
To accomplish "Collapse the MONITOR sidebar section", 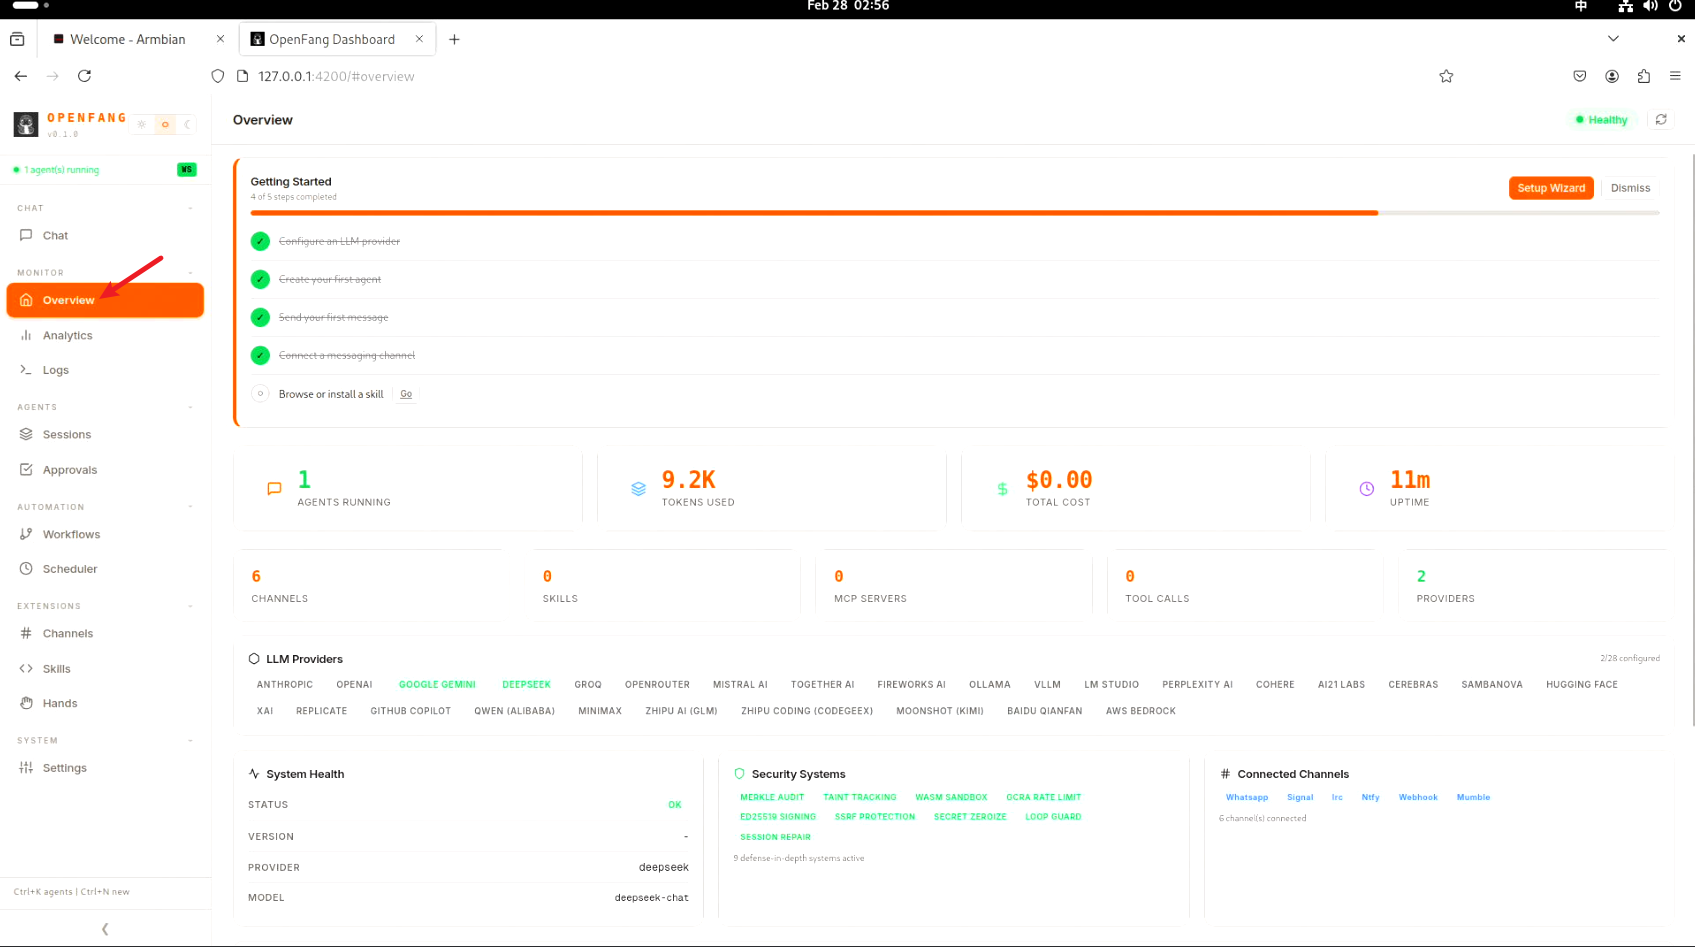I will tap(190, 273).
